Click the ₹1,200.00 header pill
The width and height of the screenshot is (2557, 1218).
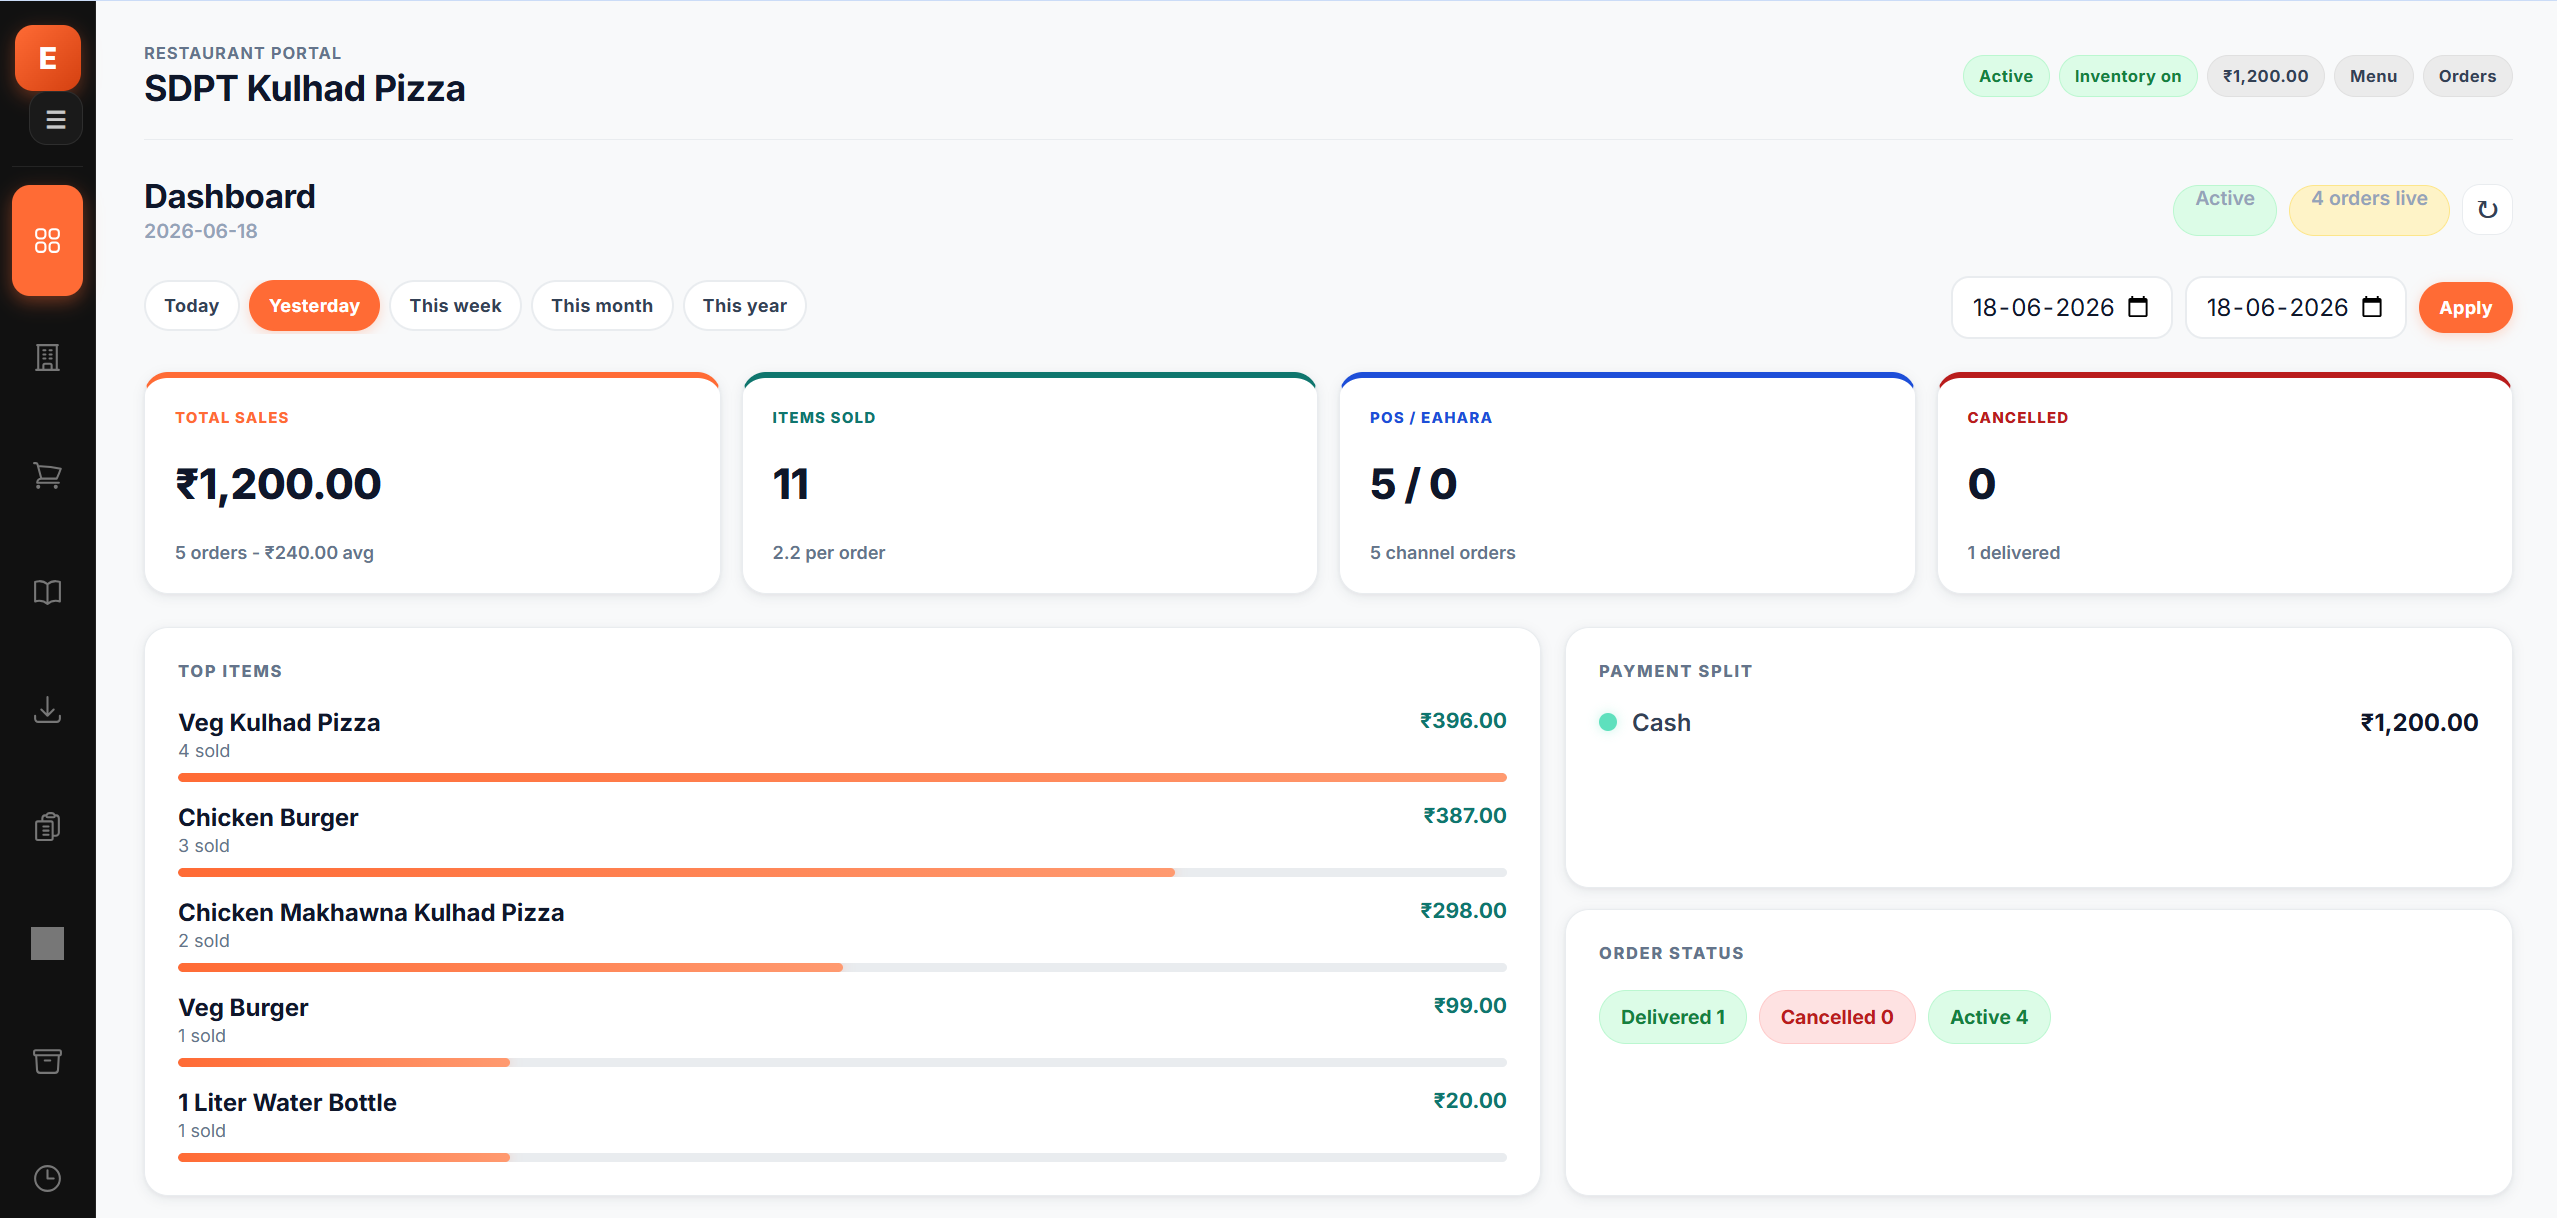point(2265,76)
